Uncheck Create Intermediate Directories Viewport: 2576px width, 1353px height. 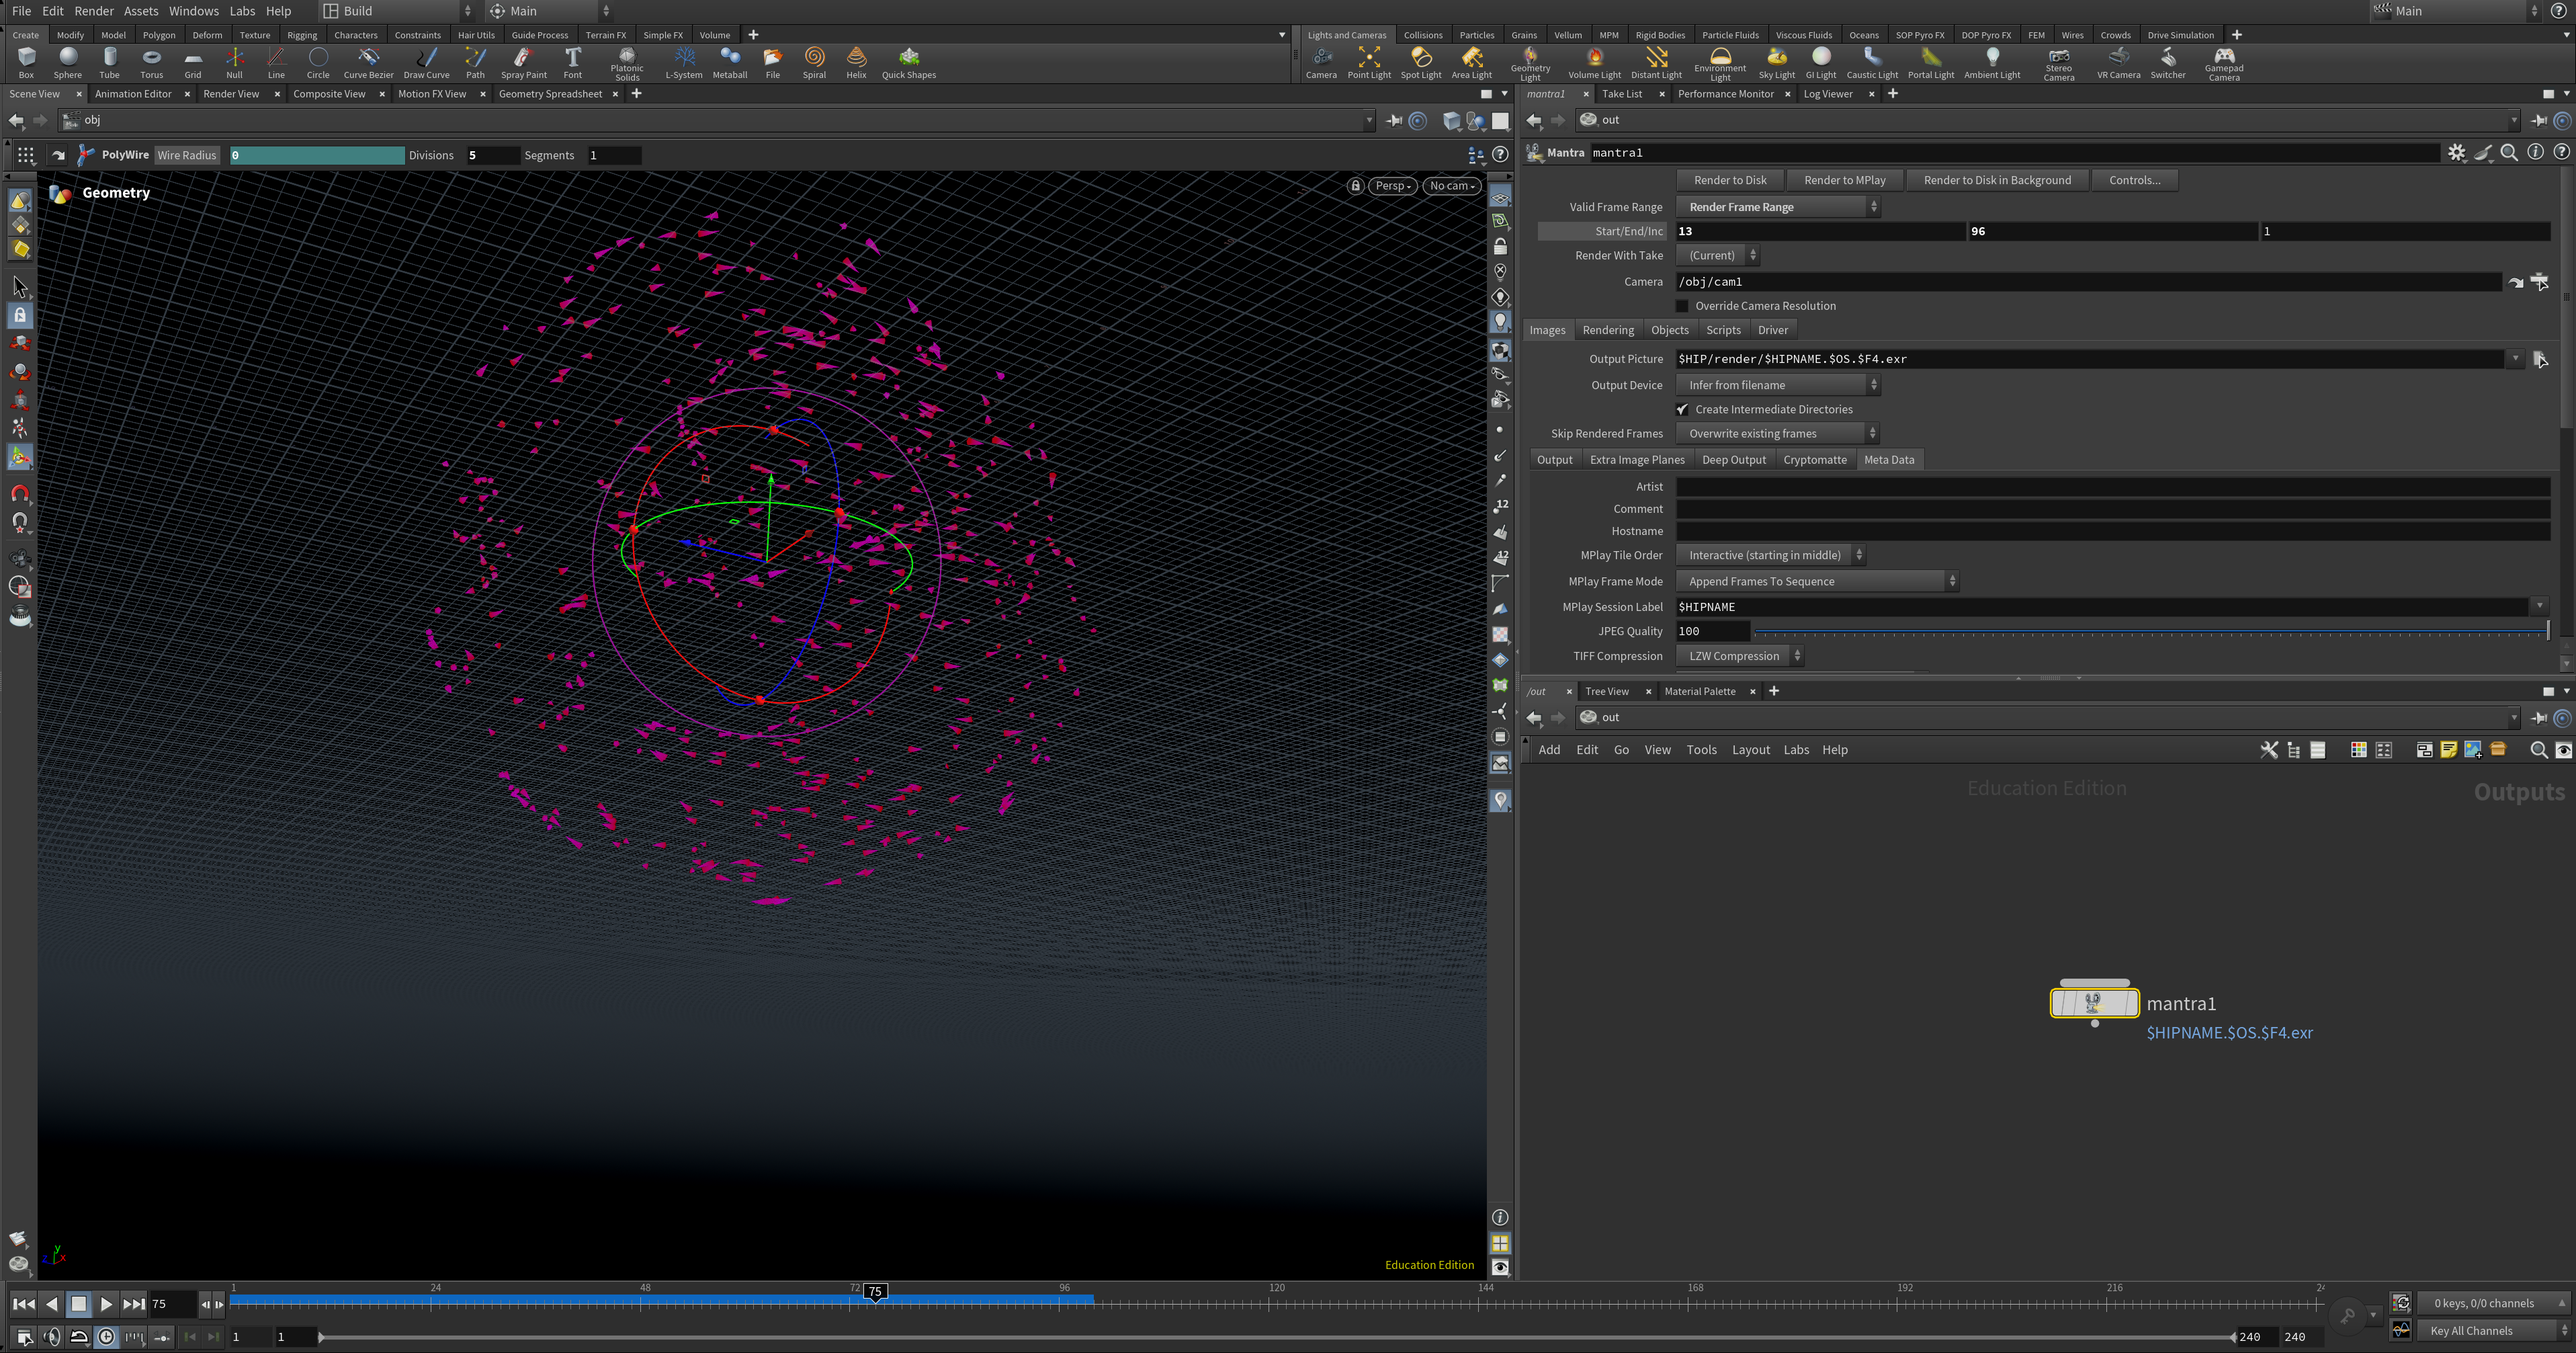click(x=1682, y=409)
